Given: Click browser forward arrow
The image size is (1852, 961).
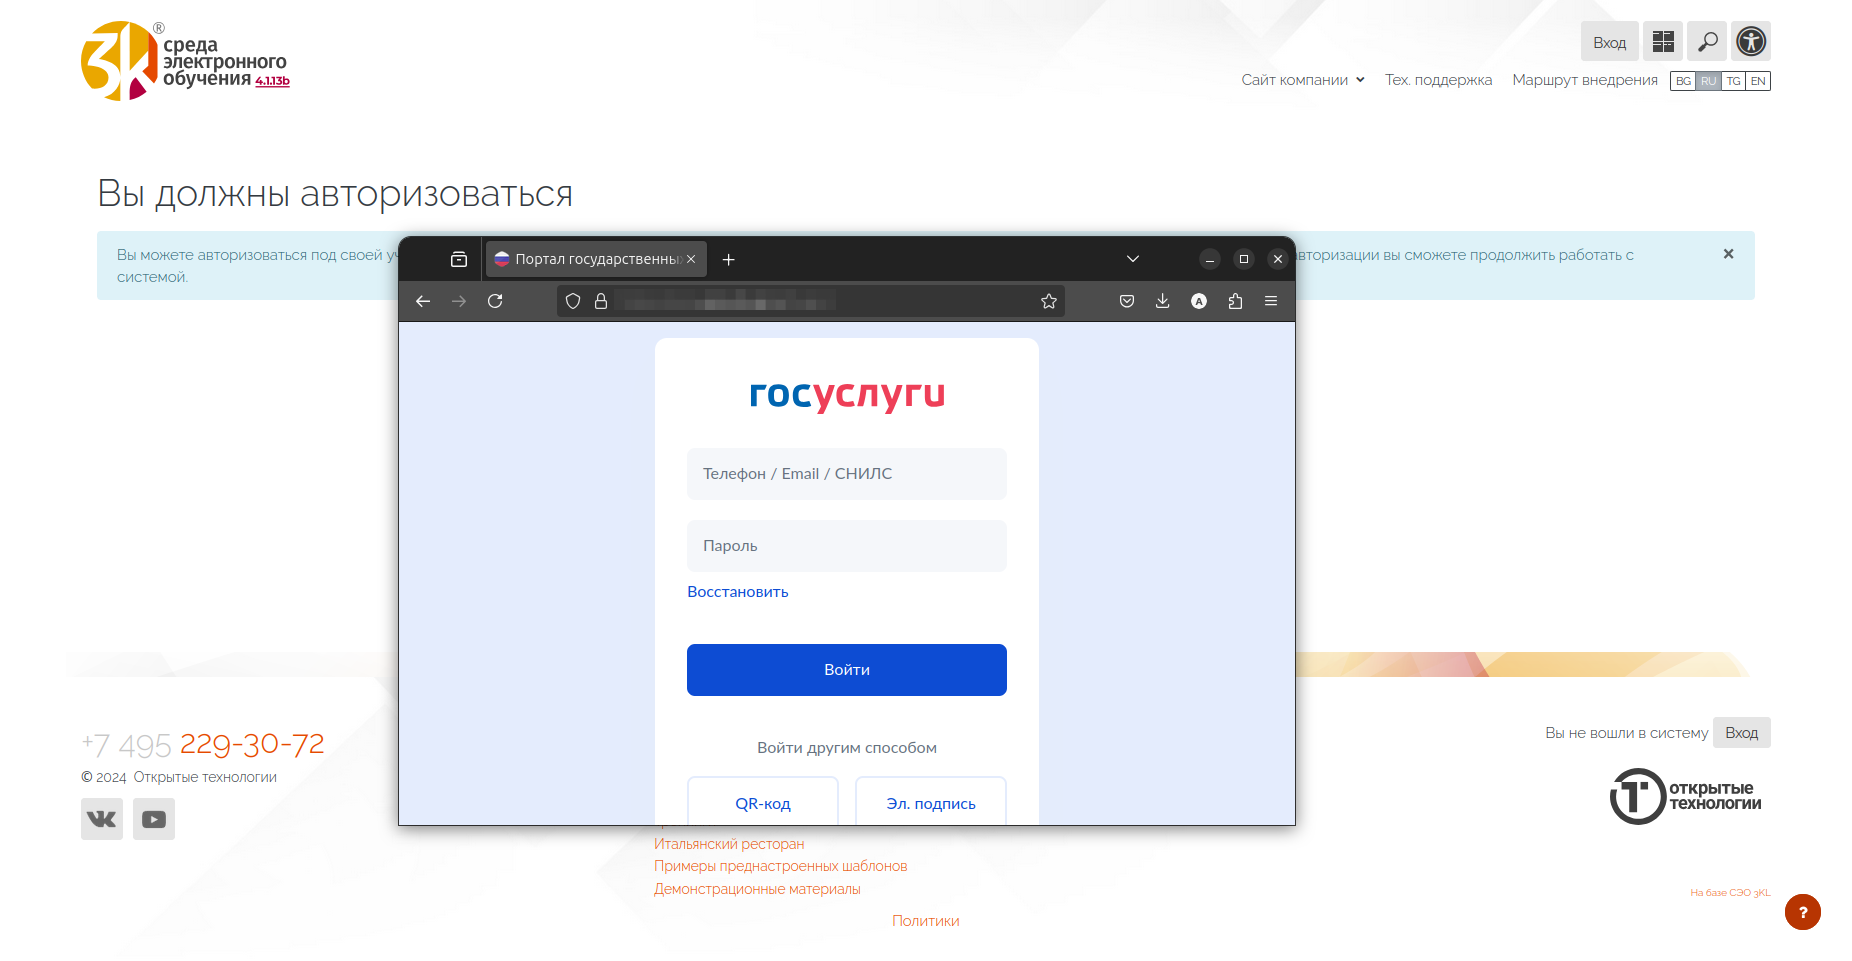Looking at the screenshot, I should pos(459,301).
